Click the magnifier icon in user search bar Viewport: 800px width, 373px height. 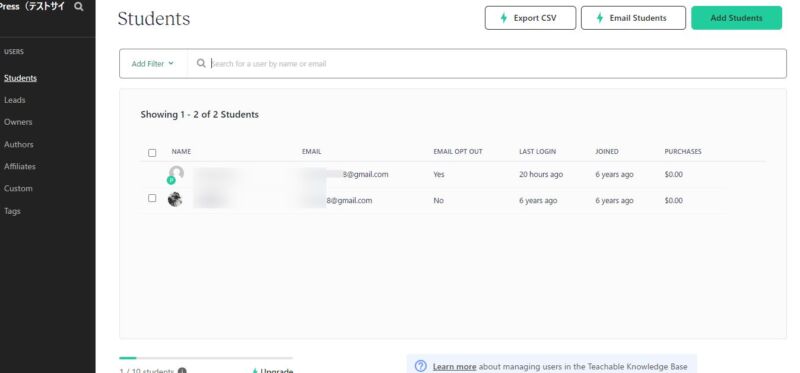201,63
